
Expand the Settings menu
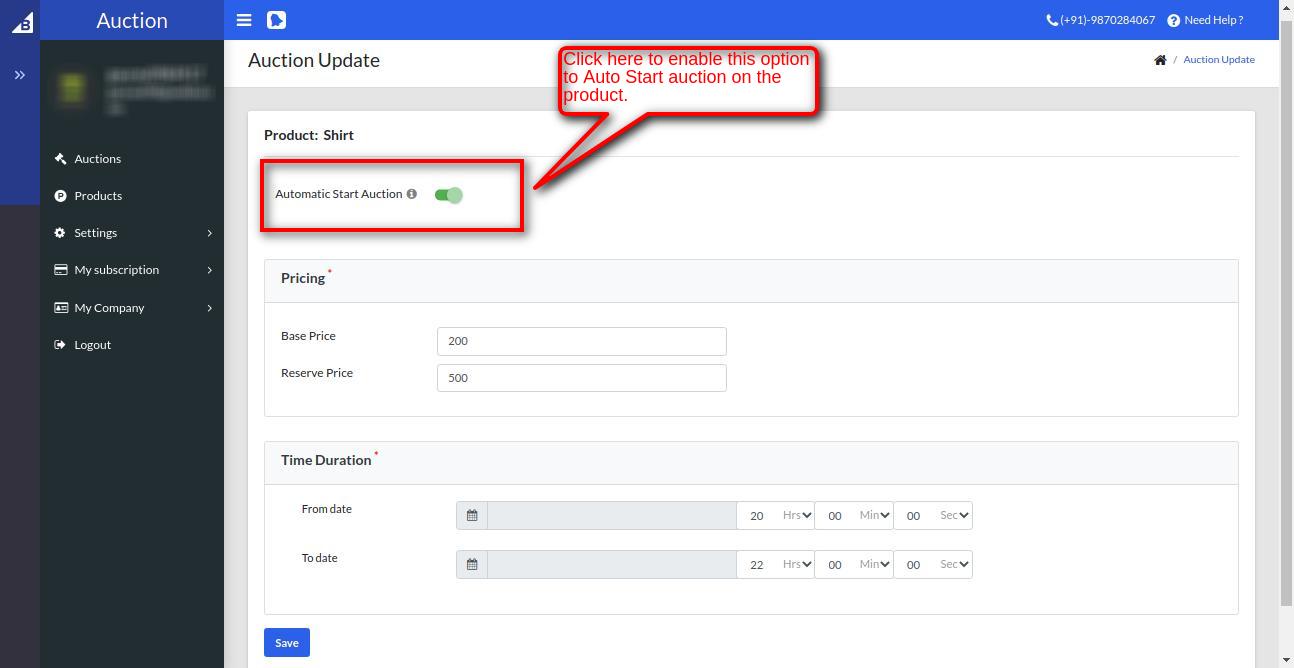pos(96,232)
